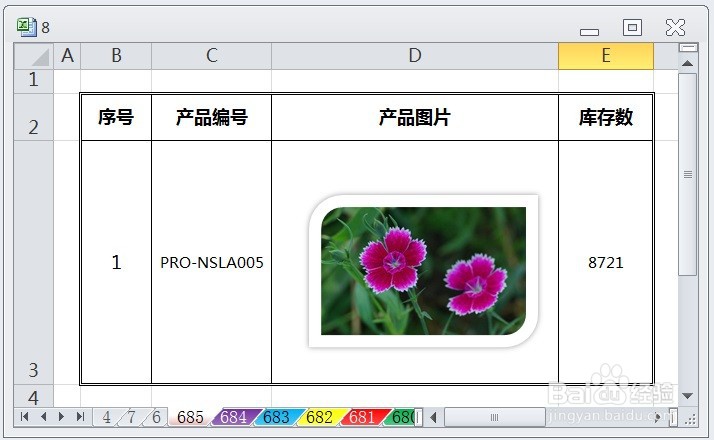
Task: Click the stock value 8721 cell
Action: point(606,262)
